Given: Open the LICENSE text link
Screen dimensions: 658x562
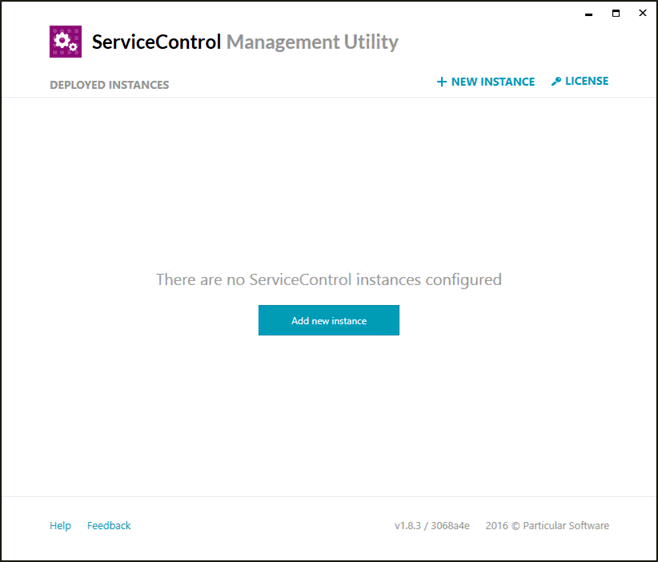Looking at the screenshot, I should [x=587, y=81].
